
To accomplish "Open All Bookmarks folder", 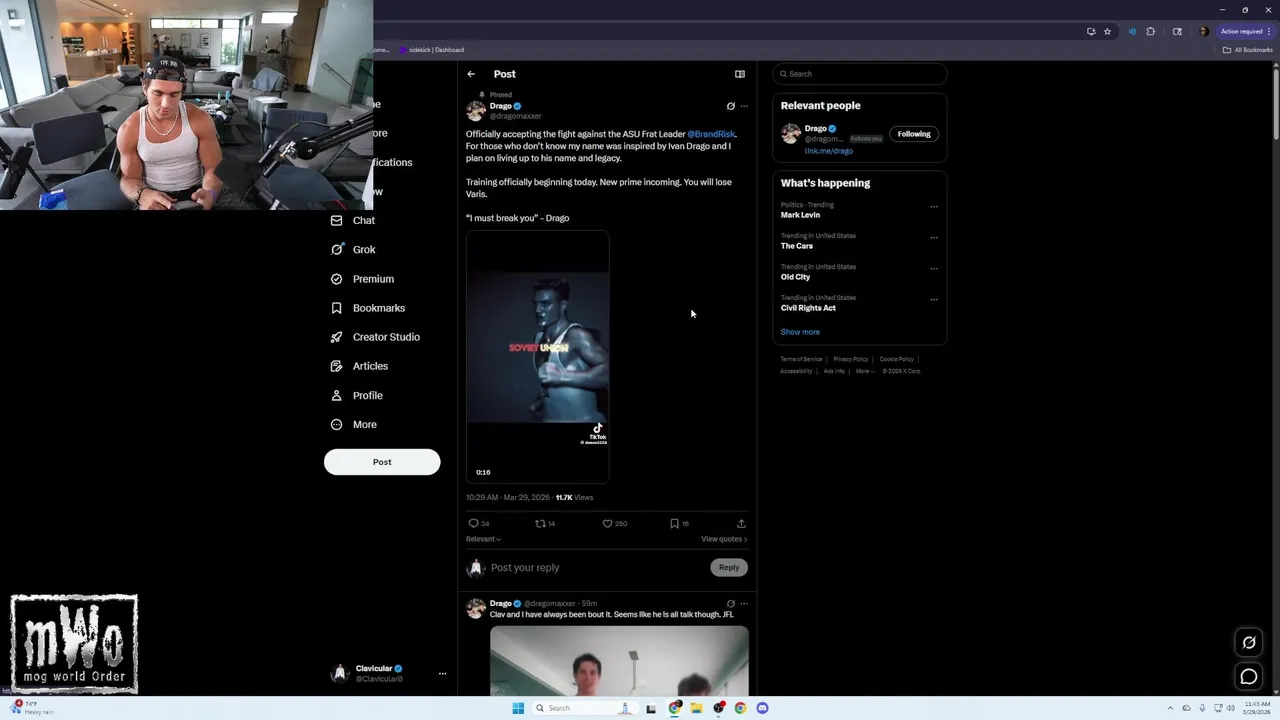I will (1248, 50).
